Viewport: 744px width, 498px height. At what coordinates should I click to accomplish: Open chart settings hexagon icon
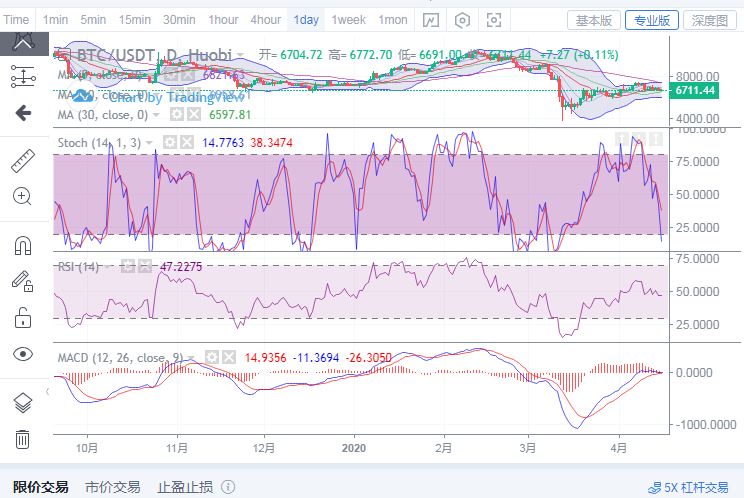tap(462, 20)
